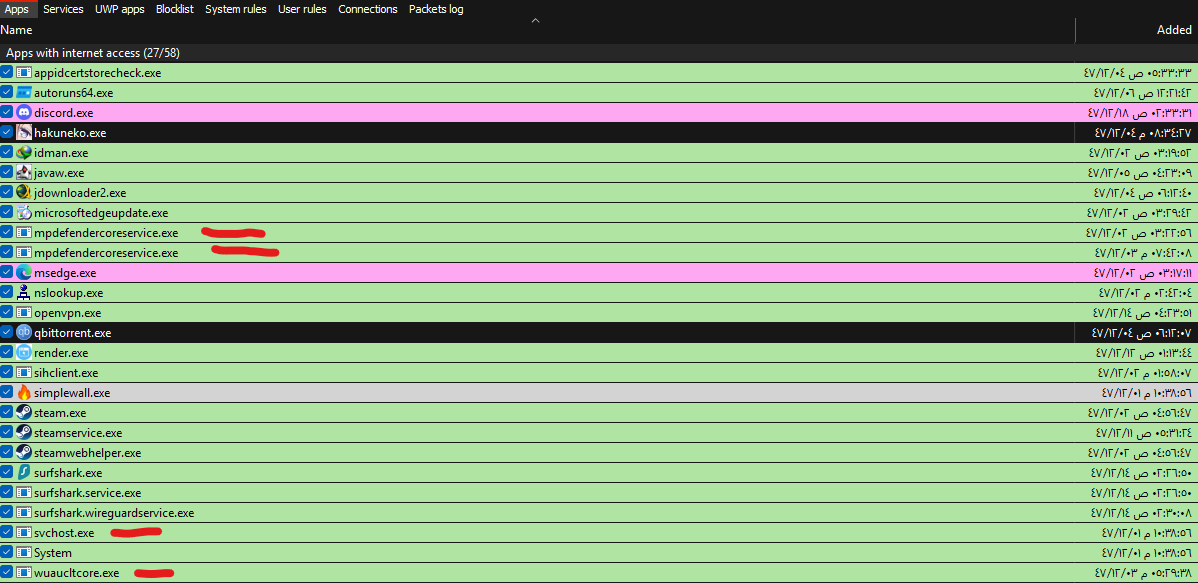1198x583 pixels.
Task: Click the steam.exe icon
Action: (x=24, y=413)
